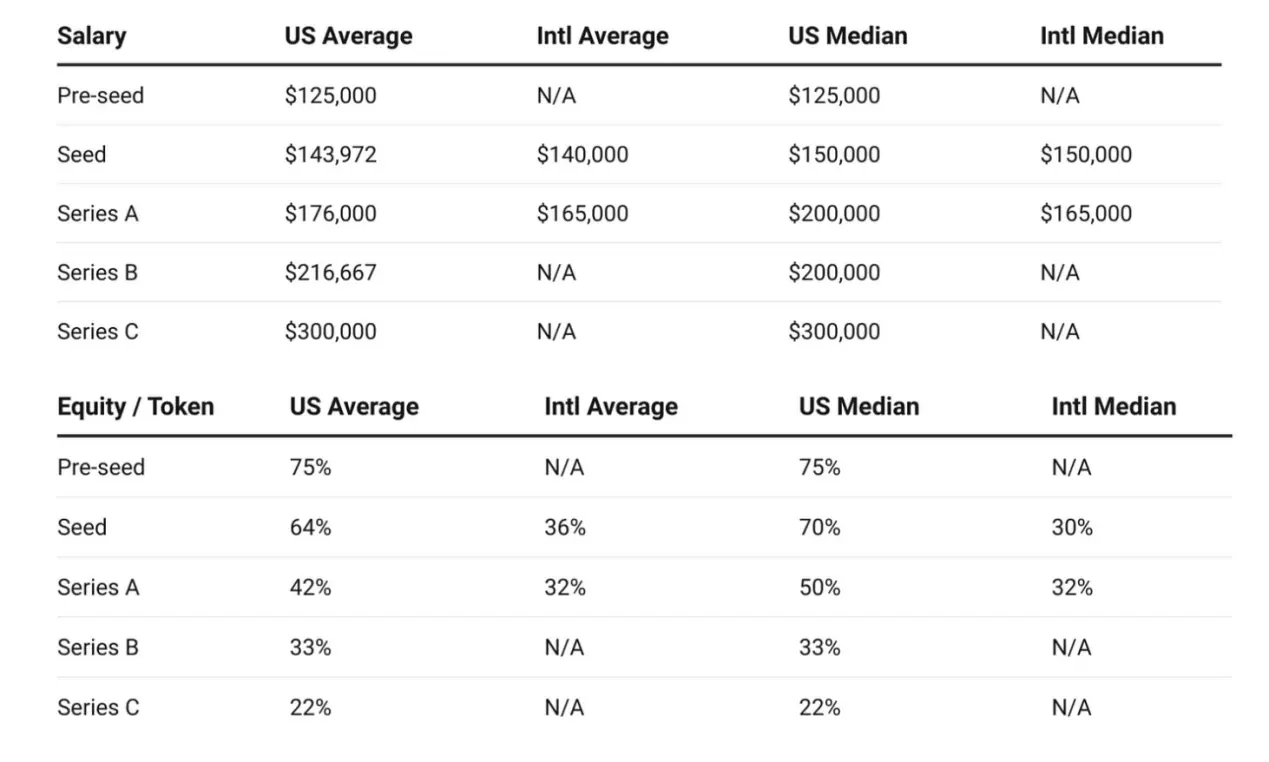Select US Average header in Salary table
Viewport: 1269px width, 762px height.
(348, 36)
